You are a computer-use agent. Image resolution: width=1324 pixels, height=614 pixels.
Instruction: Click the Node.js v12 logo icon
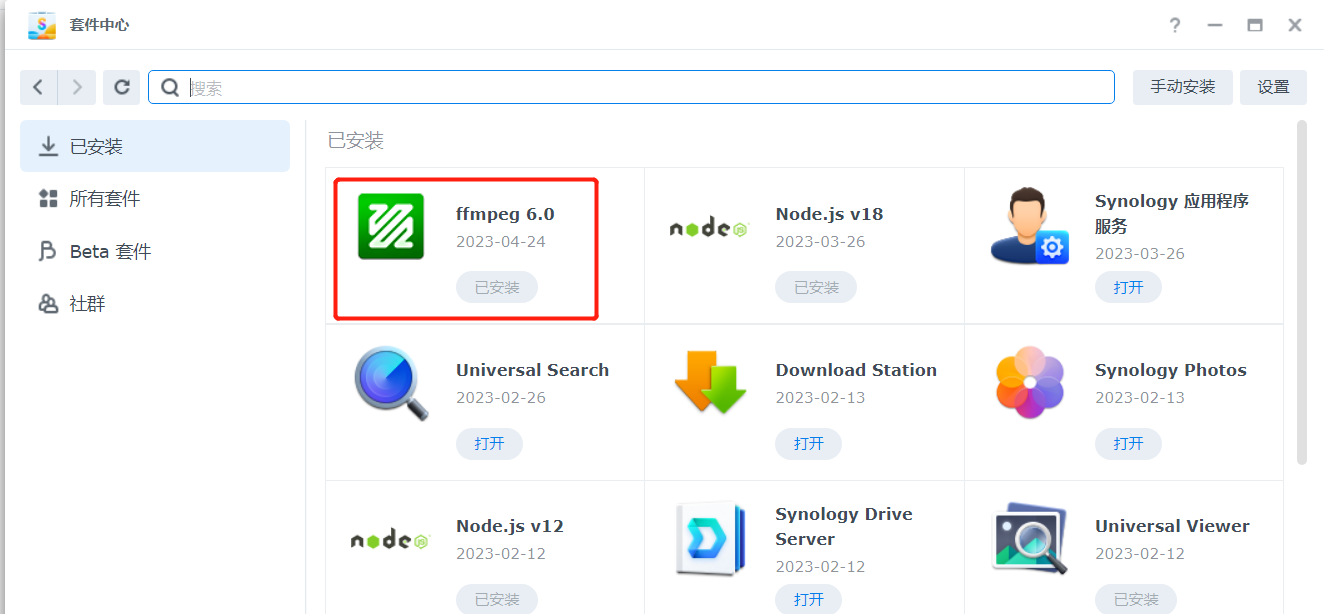pyautogui.click(x=390, y=540)
